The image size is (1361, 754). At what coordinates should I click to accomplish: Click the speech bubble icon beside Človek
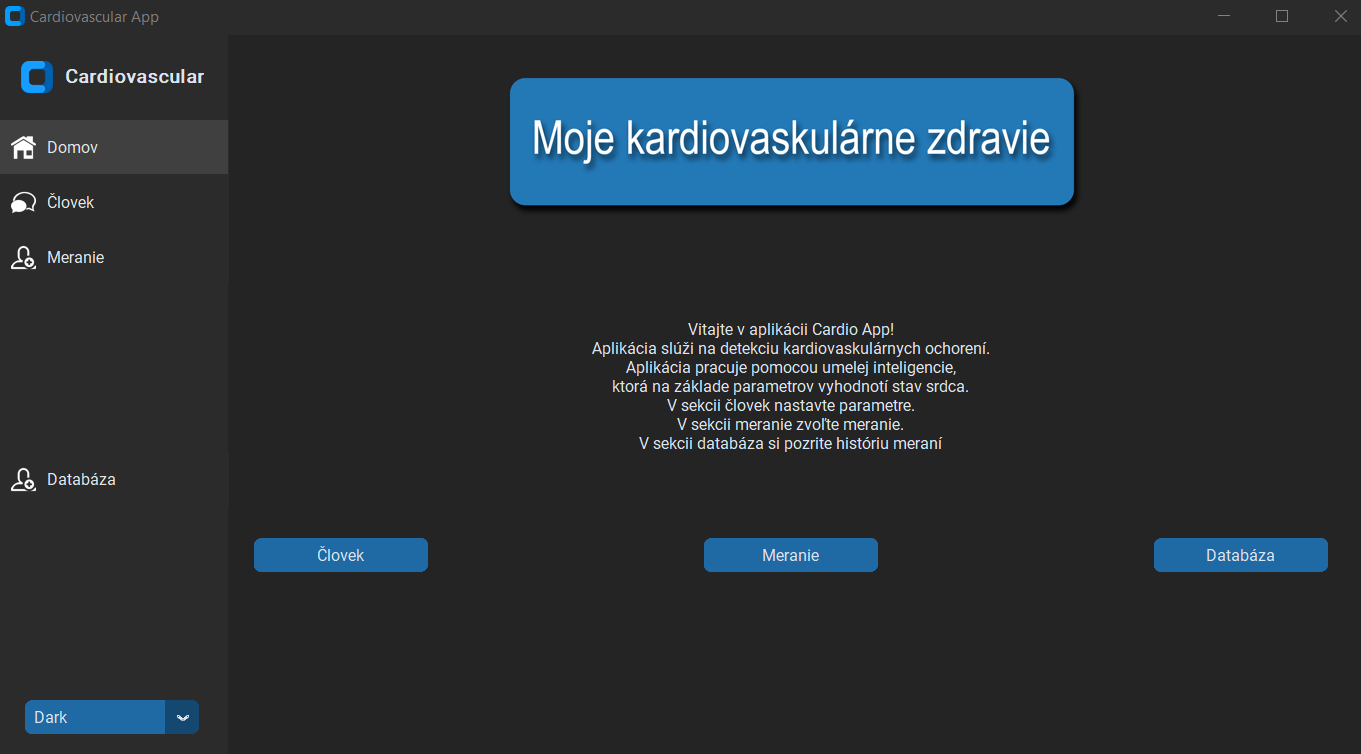[x=23, y=203]
